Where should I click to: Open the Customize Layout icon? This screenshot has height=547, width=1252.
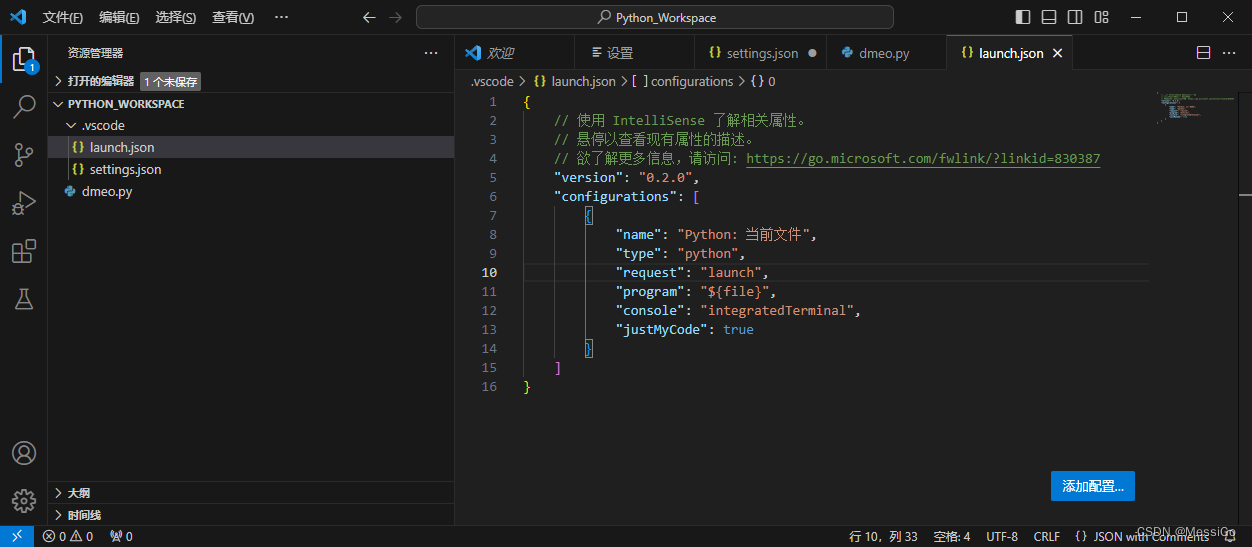[1101, 17]
